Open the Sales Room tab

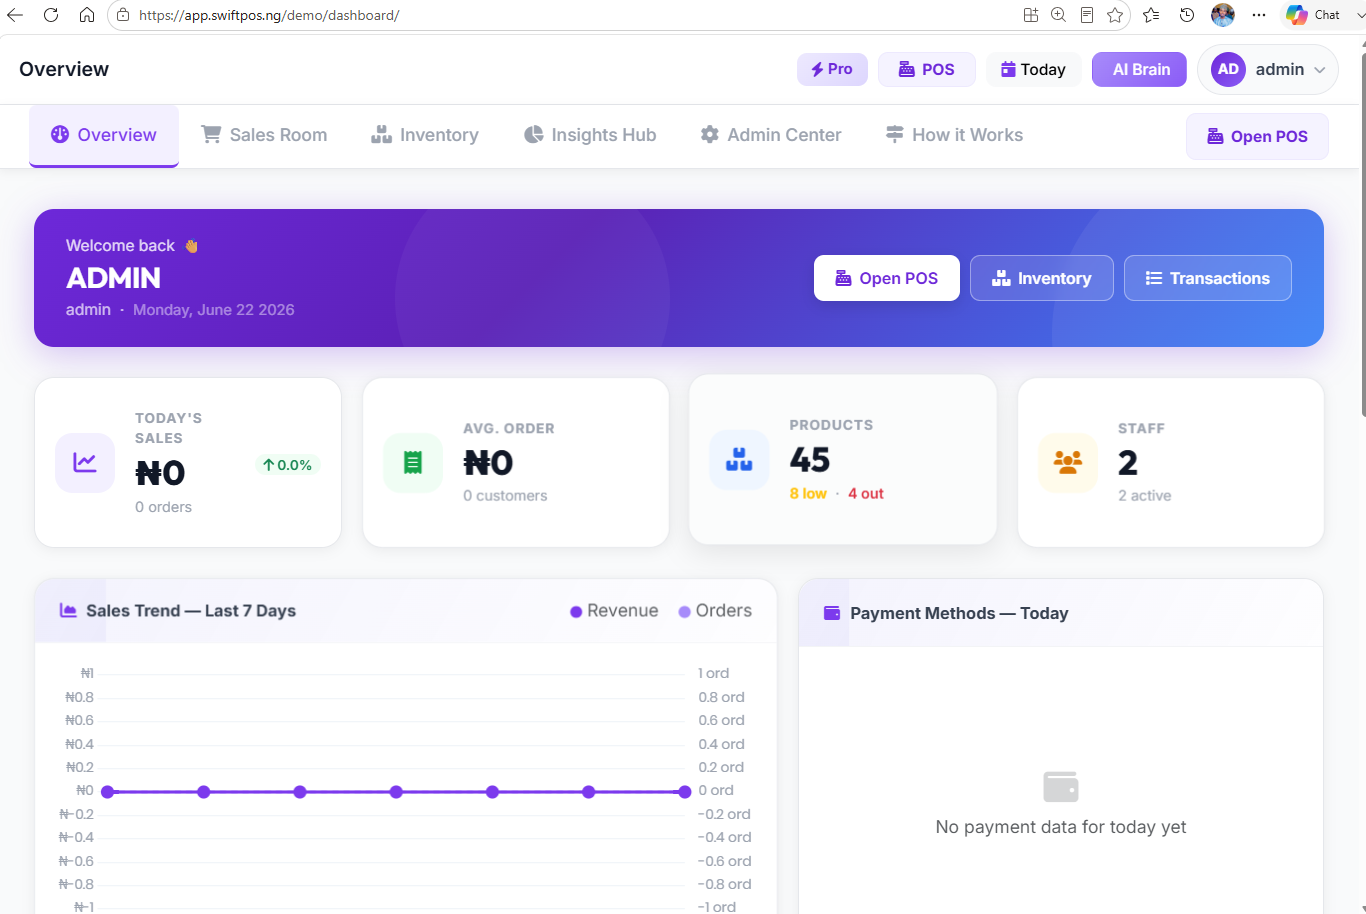[264, 135]
